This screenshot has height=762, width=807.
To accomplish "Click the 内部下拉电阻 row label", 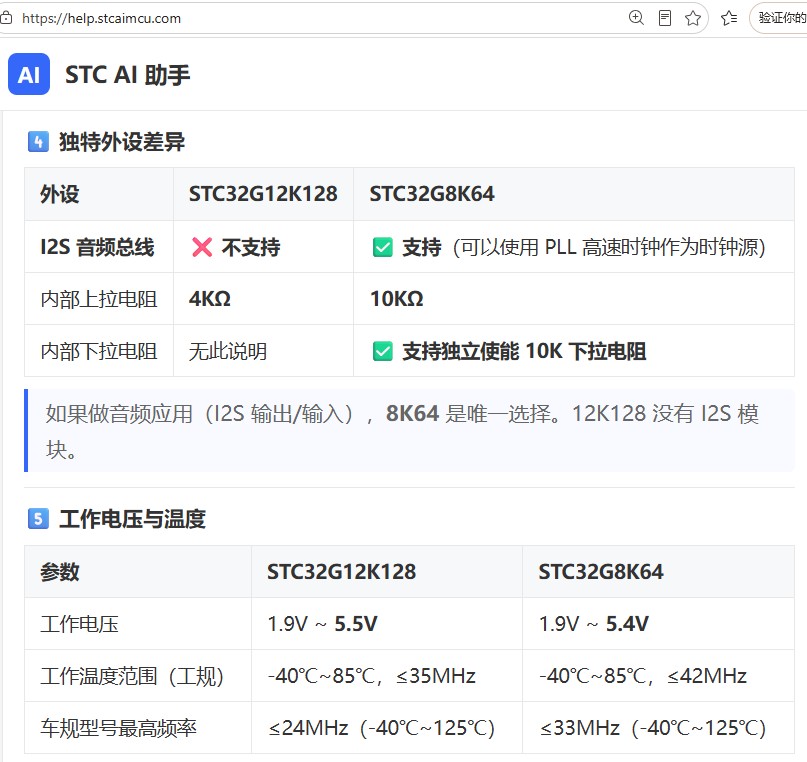I will [x=99, y=351].
